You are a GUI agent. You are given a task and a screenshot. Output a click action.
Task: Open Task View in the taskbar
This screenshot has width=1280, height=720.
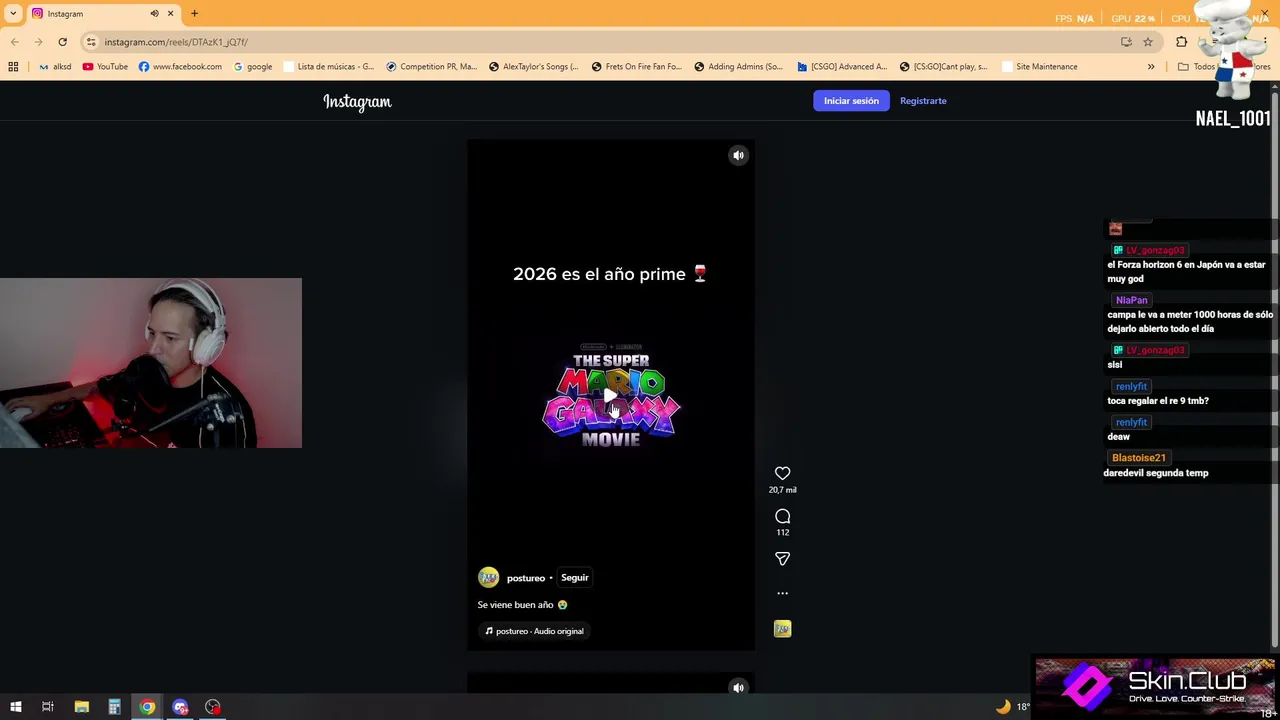tap(47, 707)
